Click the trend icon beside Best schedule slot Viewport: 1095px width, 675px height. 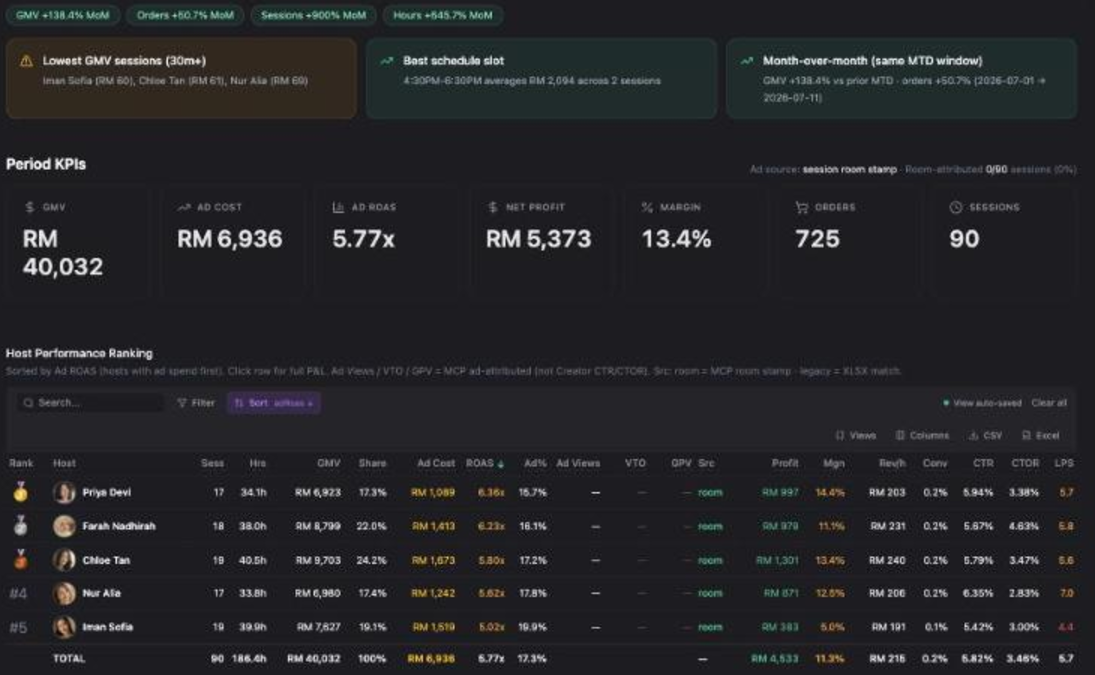(386, 61)
